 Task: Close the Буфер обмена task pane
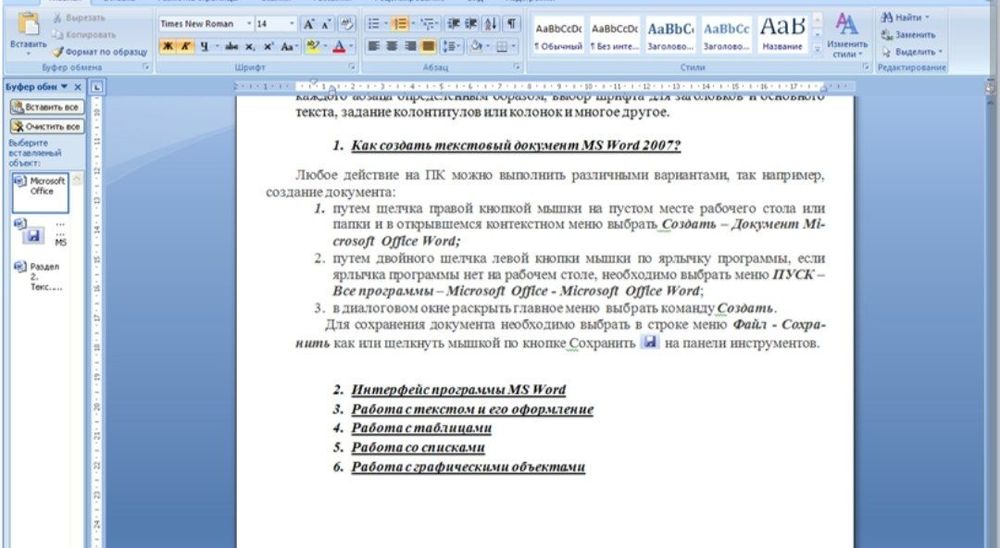tap(78, 87)
